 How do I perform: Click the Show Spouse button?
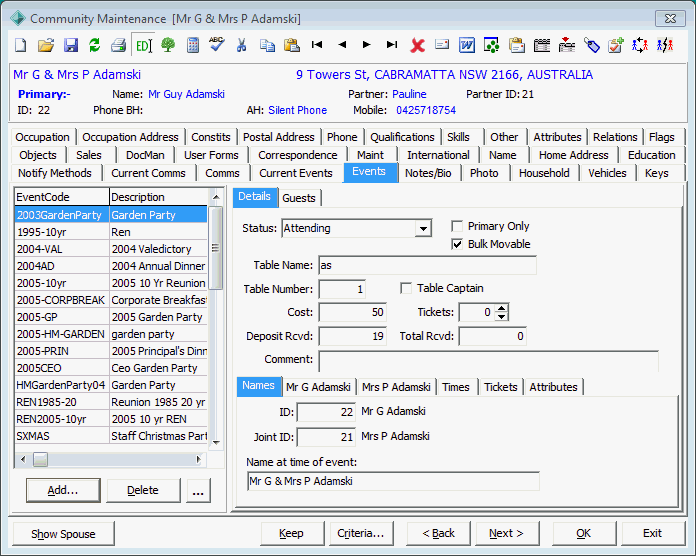pyautogui.click(x=63, y=534)
